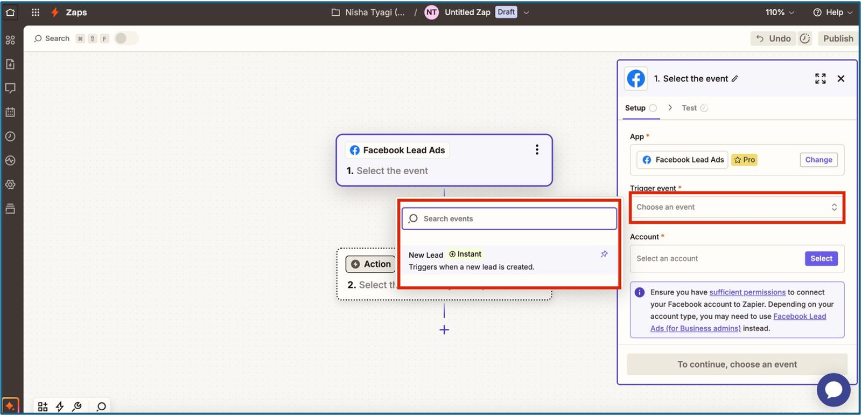The width and height of the screenshot is (862, 416).
Task: Open the home icon in top-left corner
Action: (10, 12)
